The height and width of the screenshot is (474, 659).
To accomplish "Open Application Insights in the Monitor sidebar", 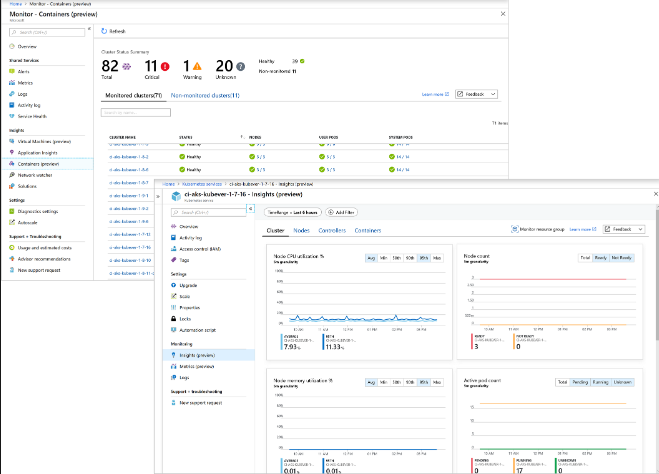I will point(37,153).
